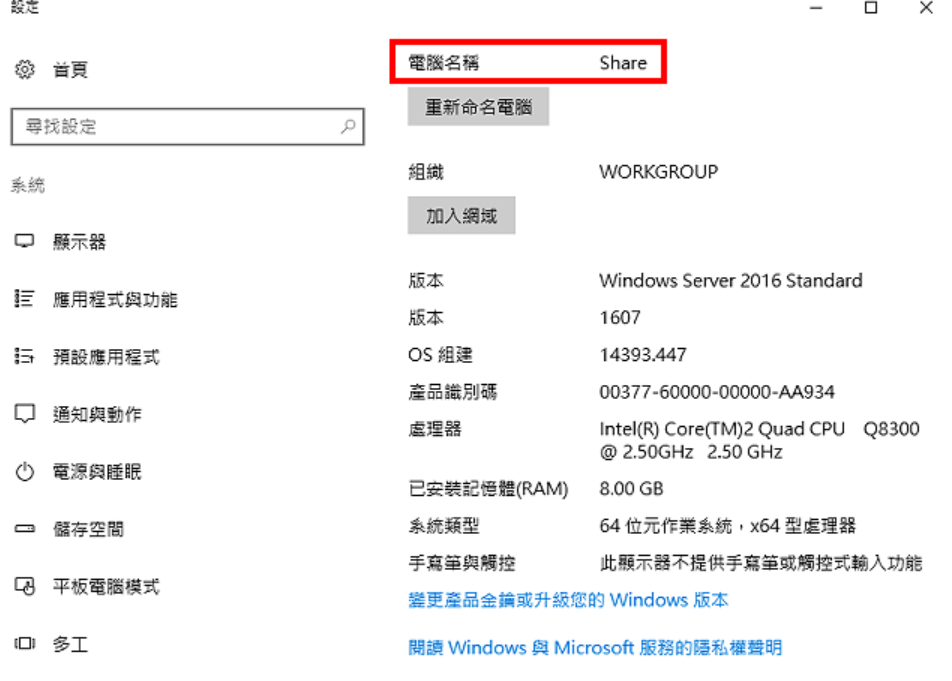Click the OS build value 14393.447

point(643,354)
